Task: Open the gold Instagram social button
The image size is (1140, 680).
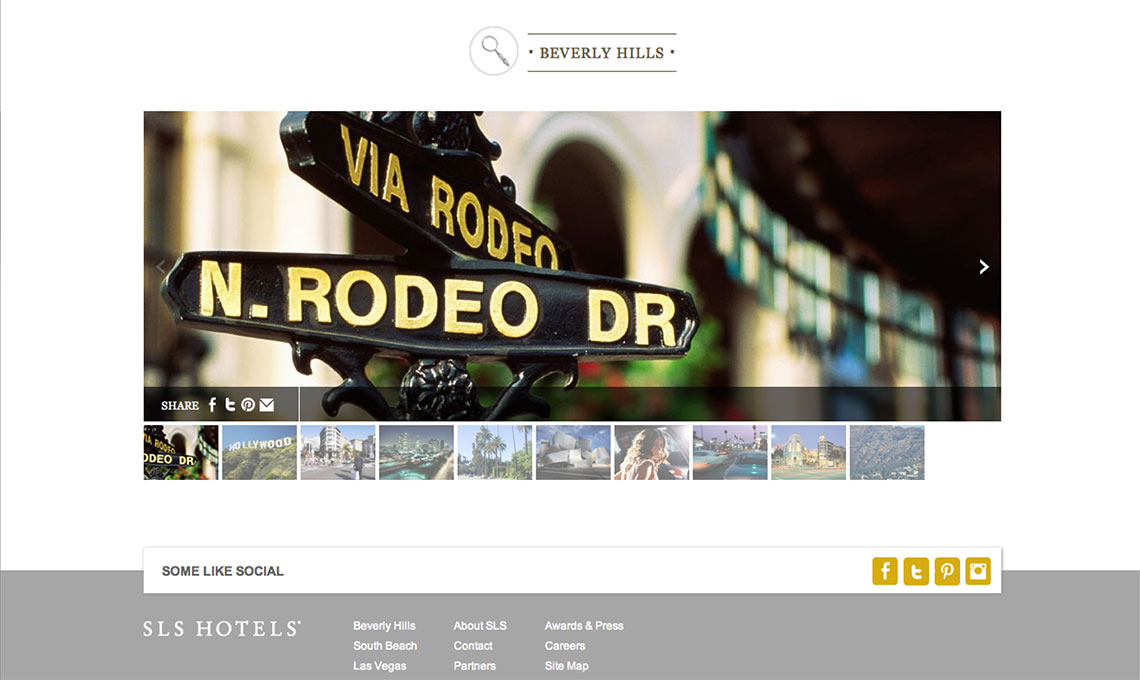Action: (978, 571)
